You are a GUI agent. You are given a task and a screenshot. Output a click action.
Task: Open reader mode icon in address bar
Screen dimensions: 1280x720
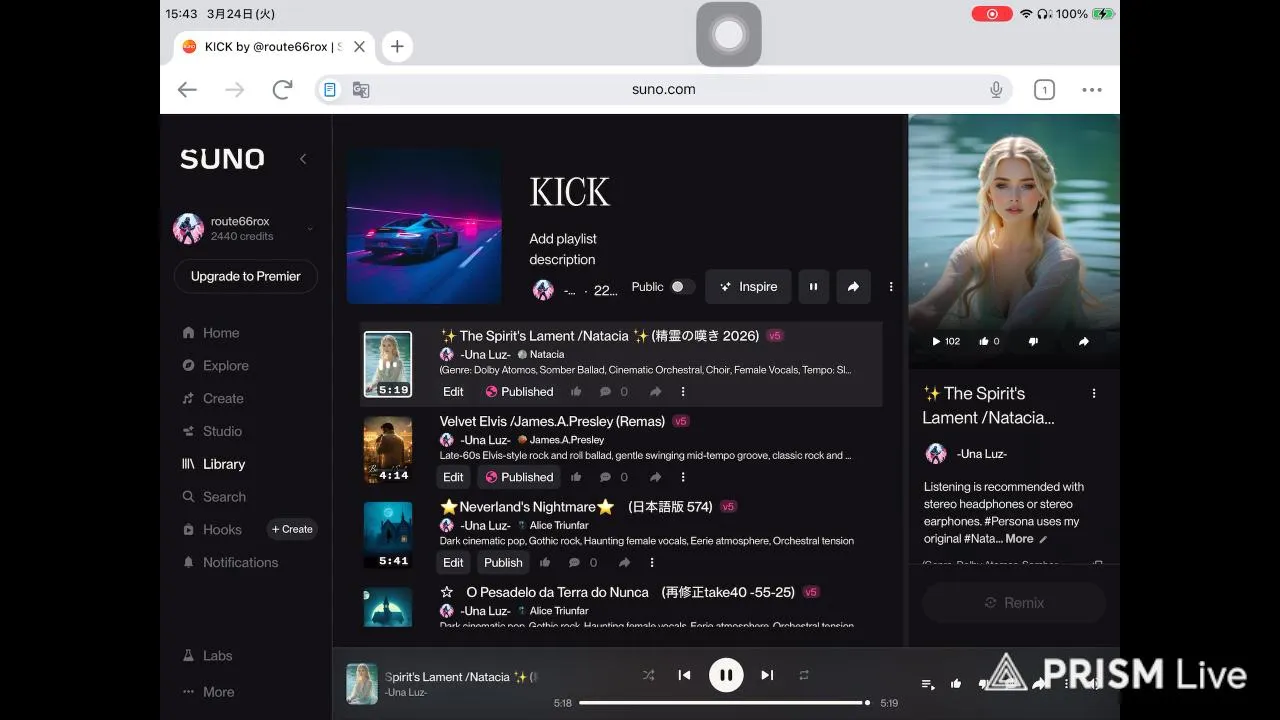pos(330,90)
